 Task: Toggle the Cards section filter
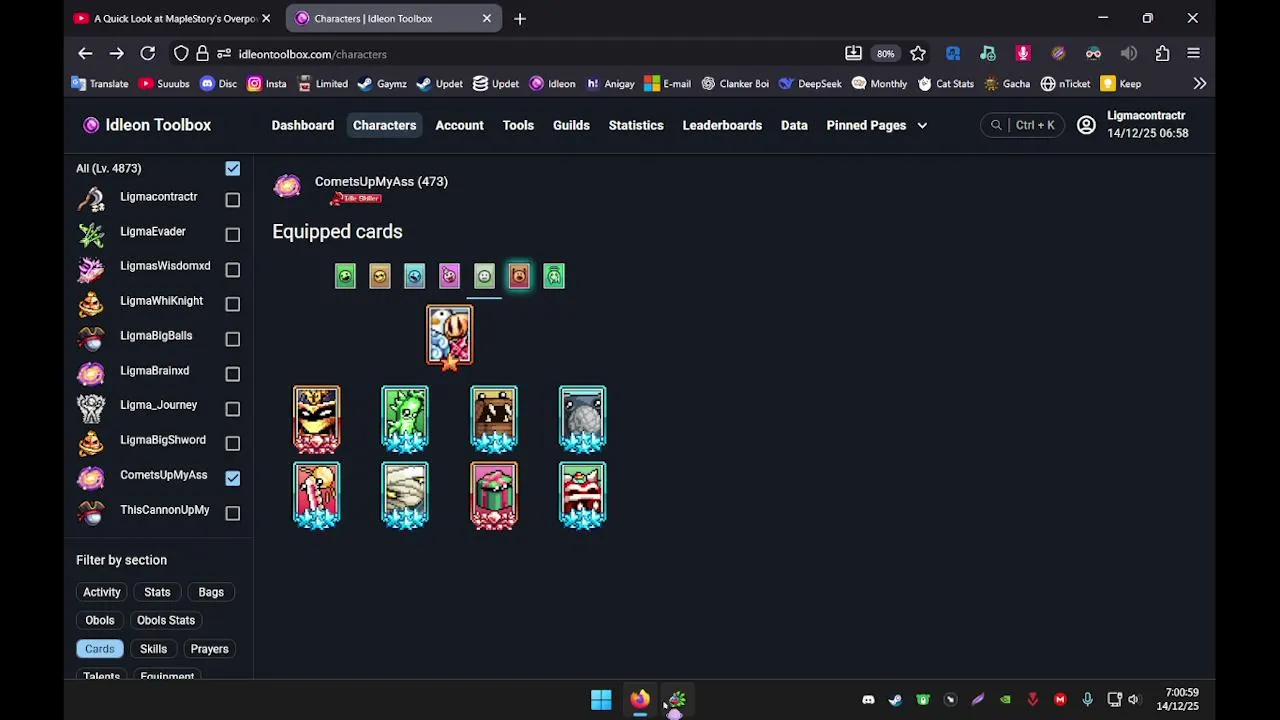coord(100,649)
